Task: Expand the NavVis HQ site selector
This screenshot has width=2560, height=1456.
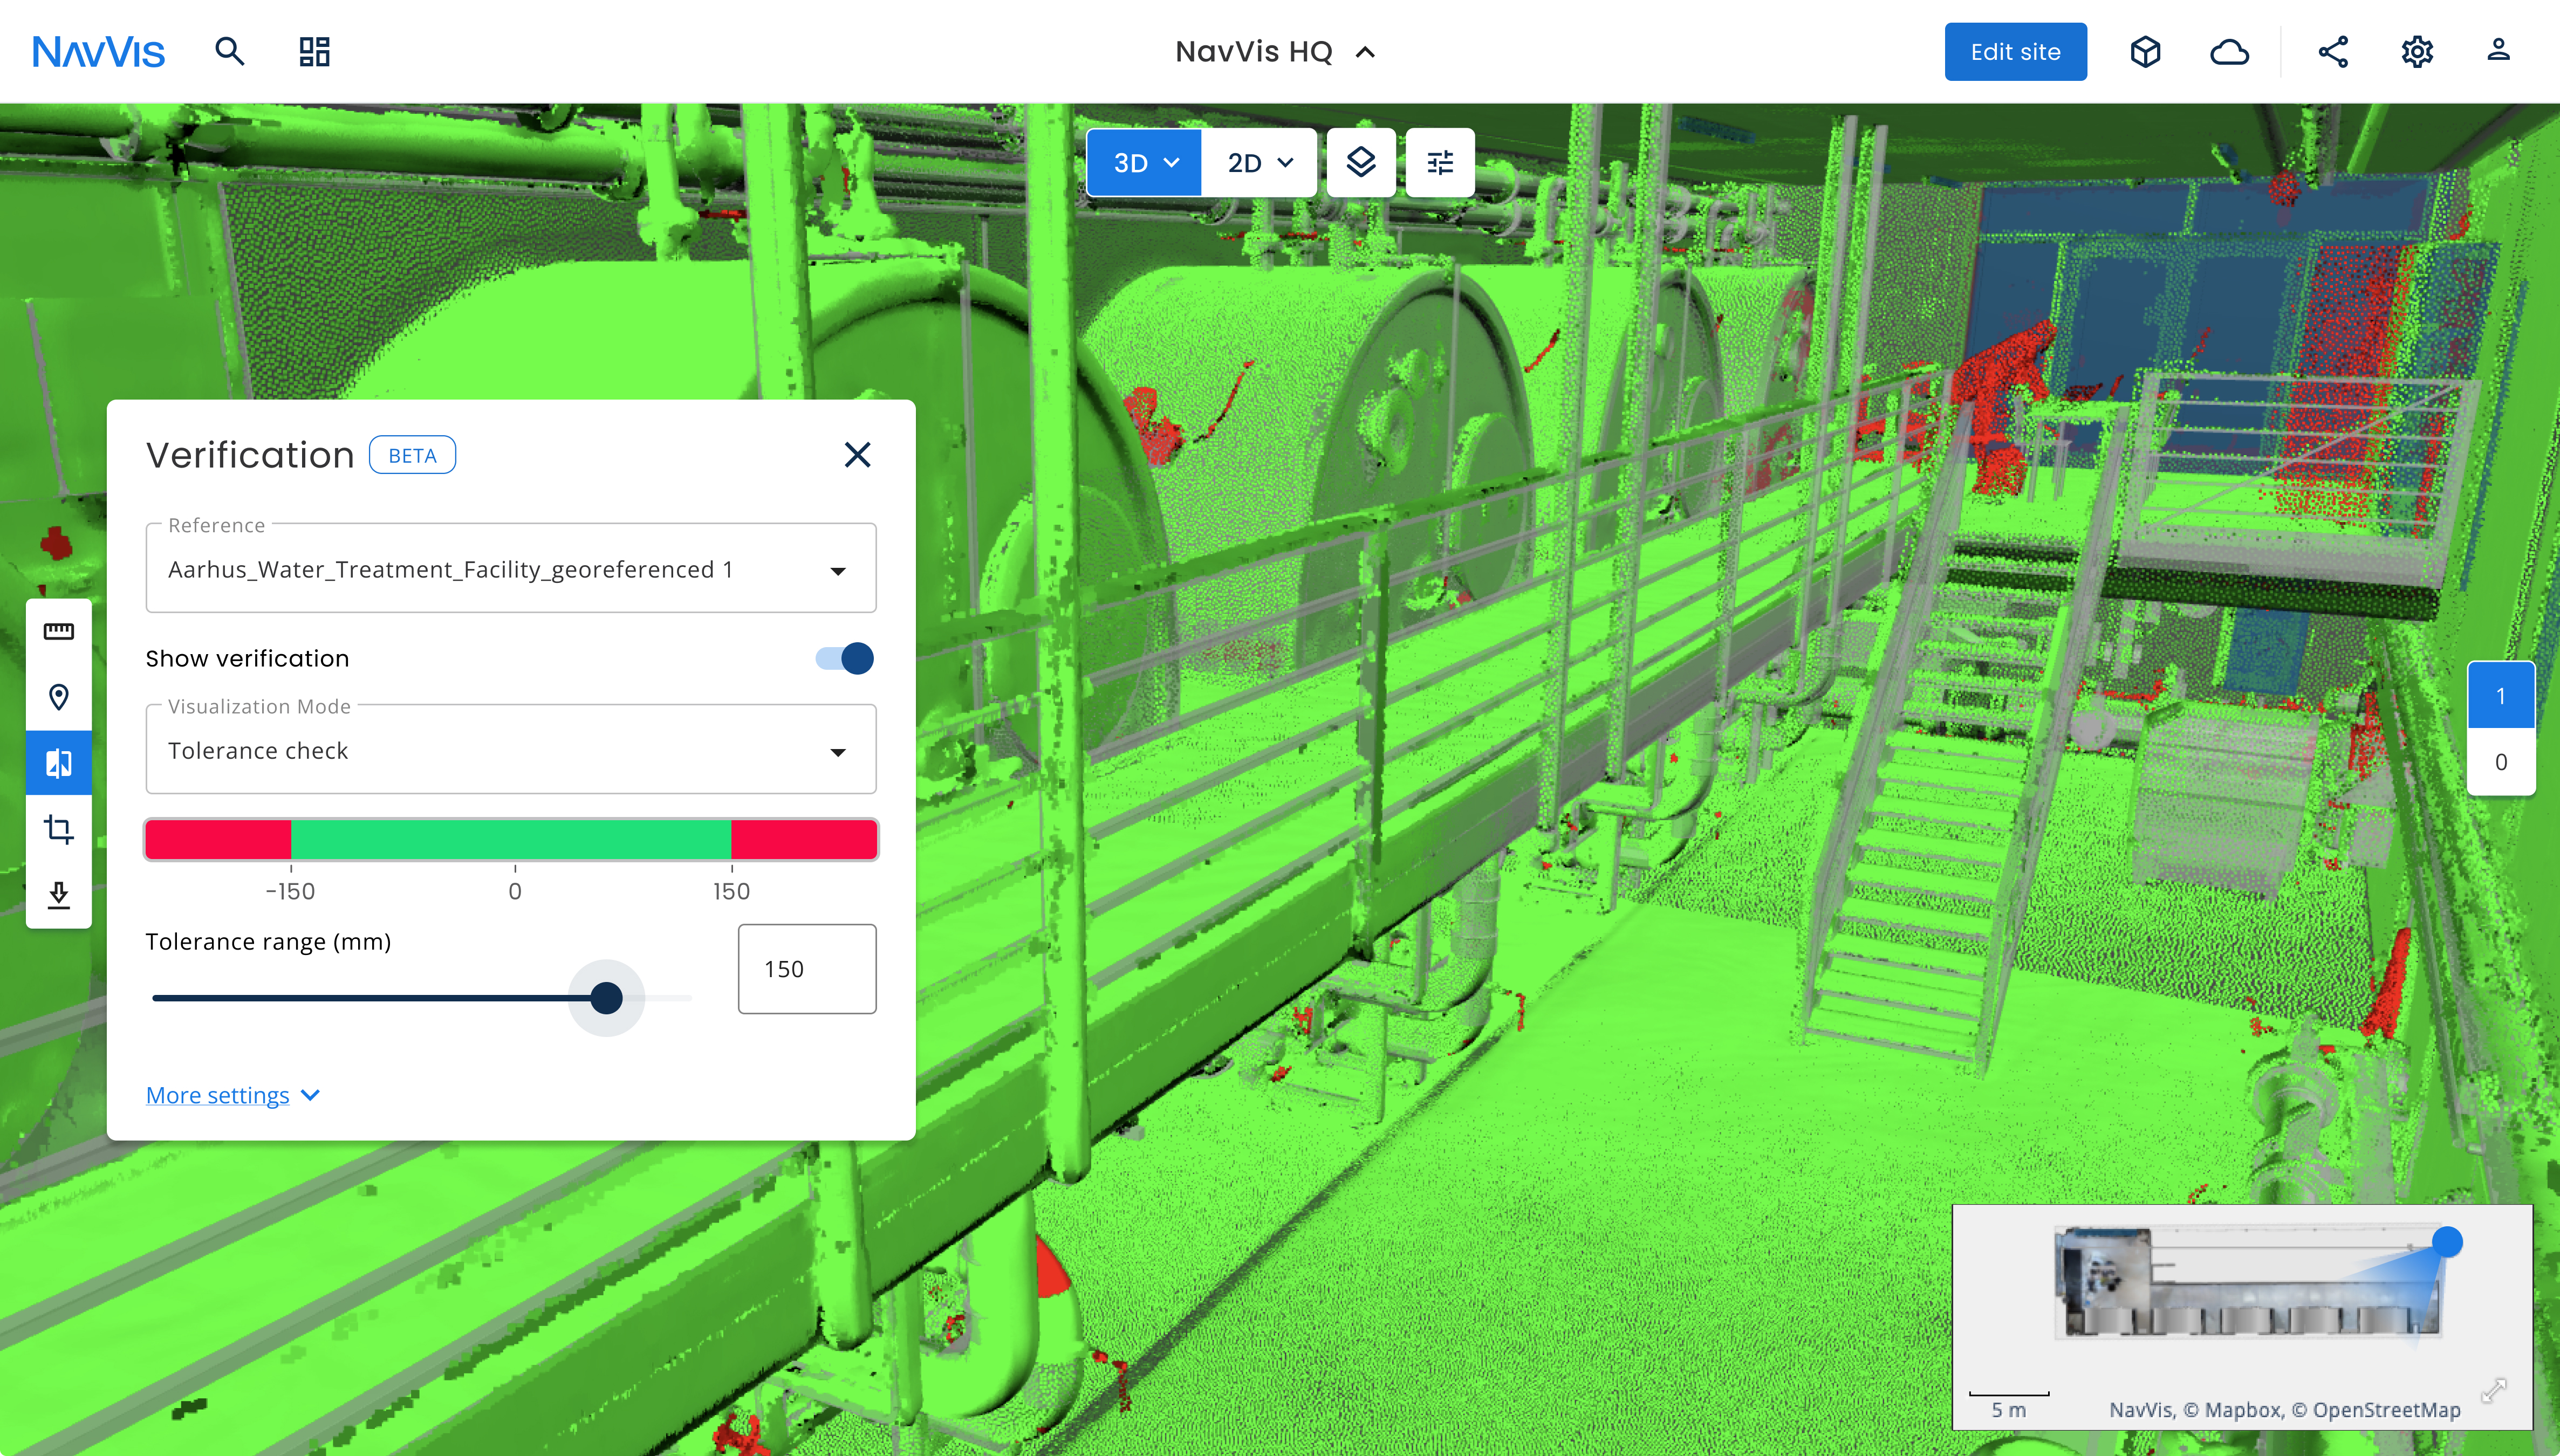Action: point(1276,51)
